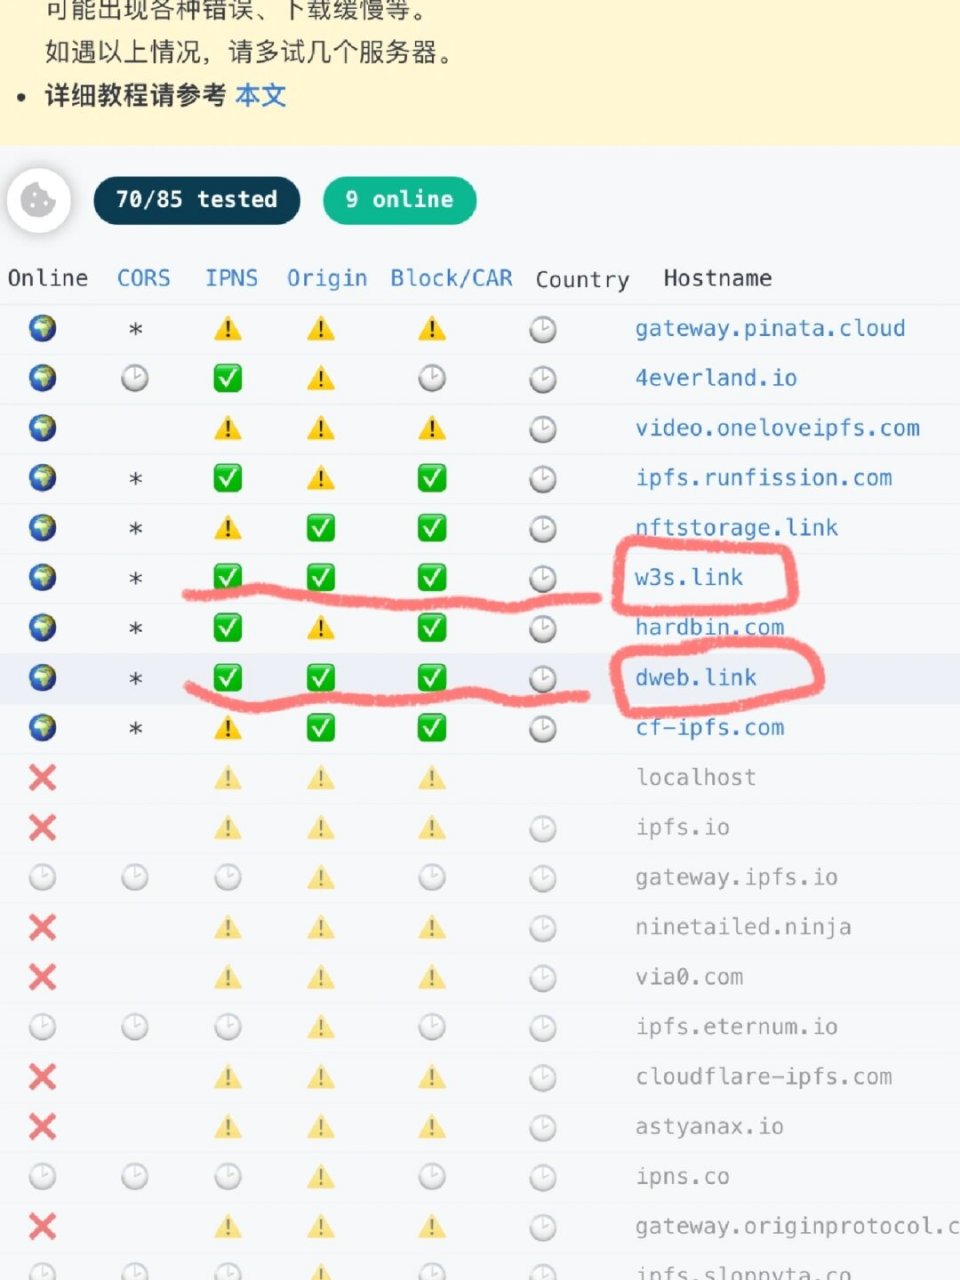The image size is (960, 1280).
Task: Open the dweb.link gateway
Action: click(x=696, y=677)
